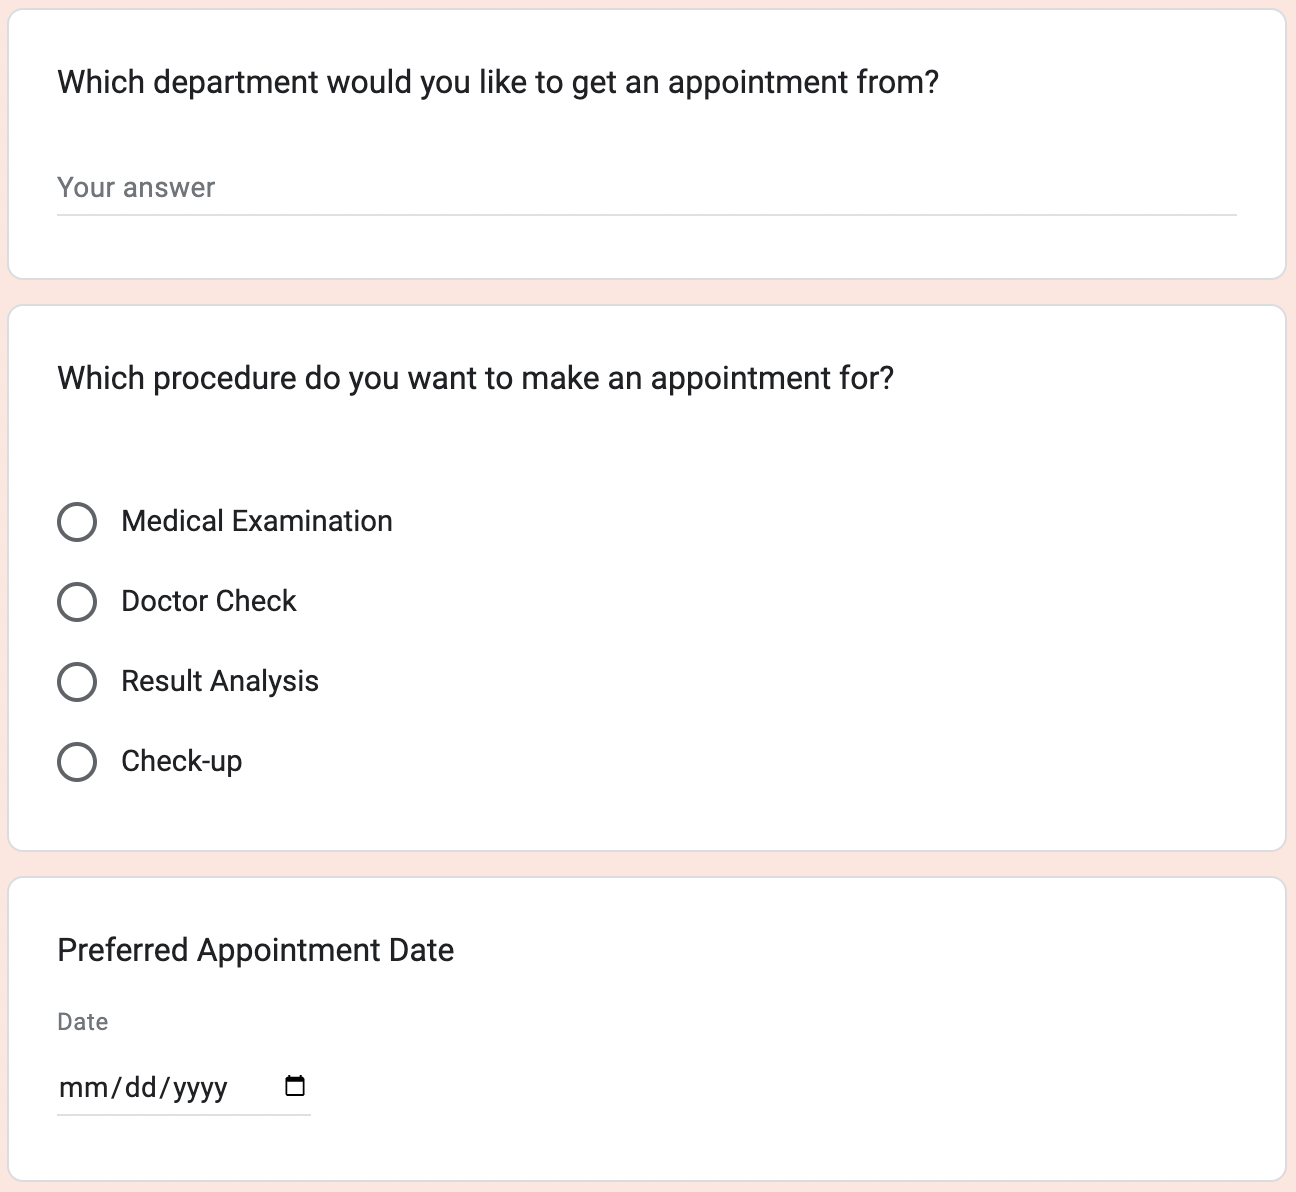Click the 'Result Analysis' option label
This screenshot has width=1296, height=1192.
[219, 681]
